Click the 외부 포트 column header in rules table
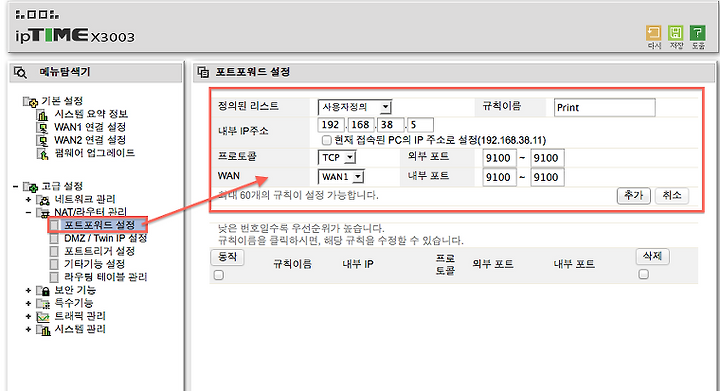 [493, 264]
